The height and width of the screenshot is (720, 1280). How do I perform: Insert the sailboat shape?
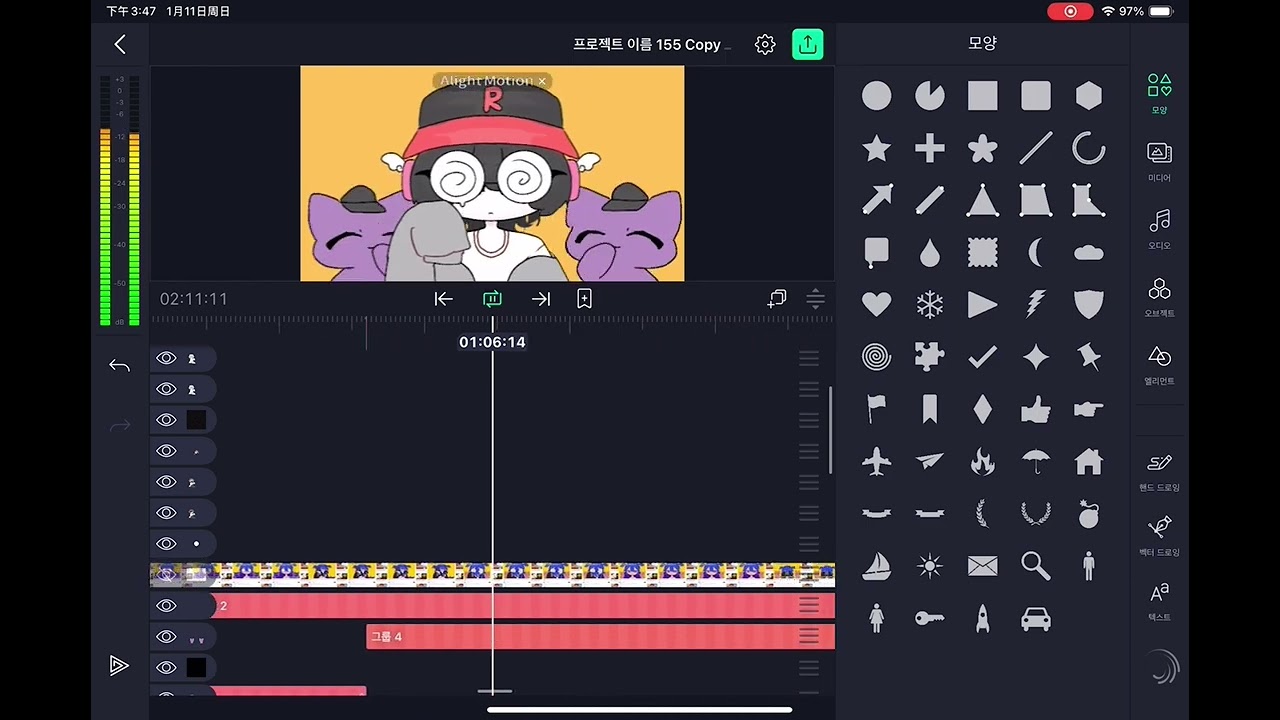tap(876, 565)
